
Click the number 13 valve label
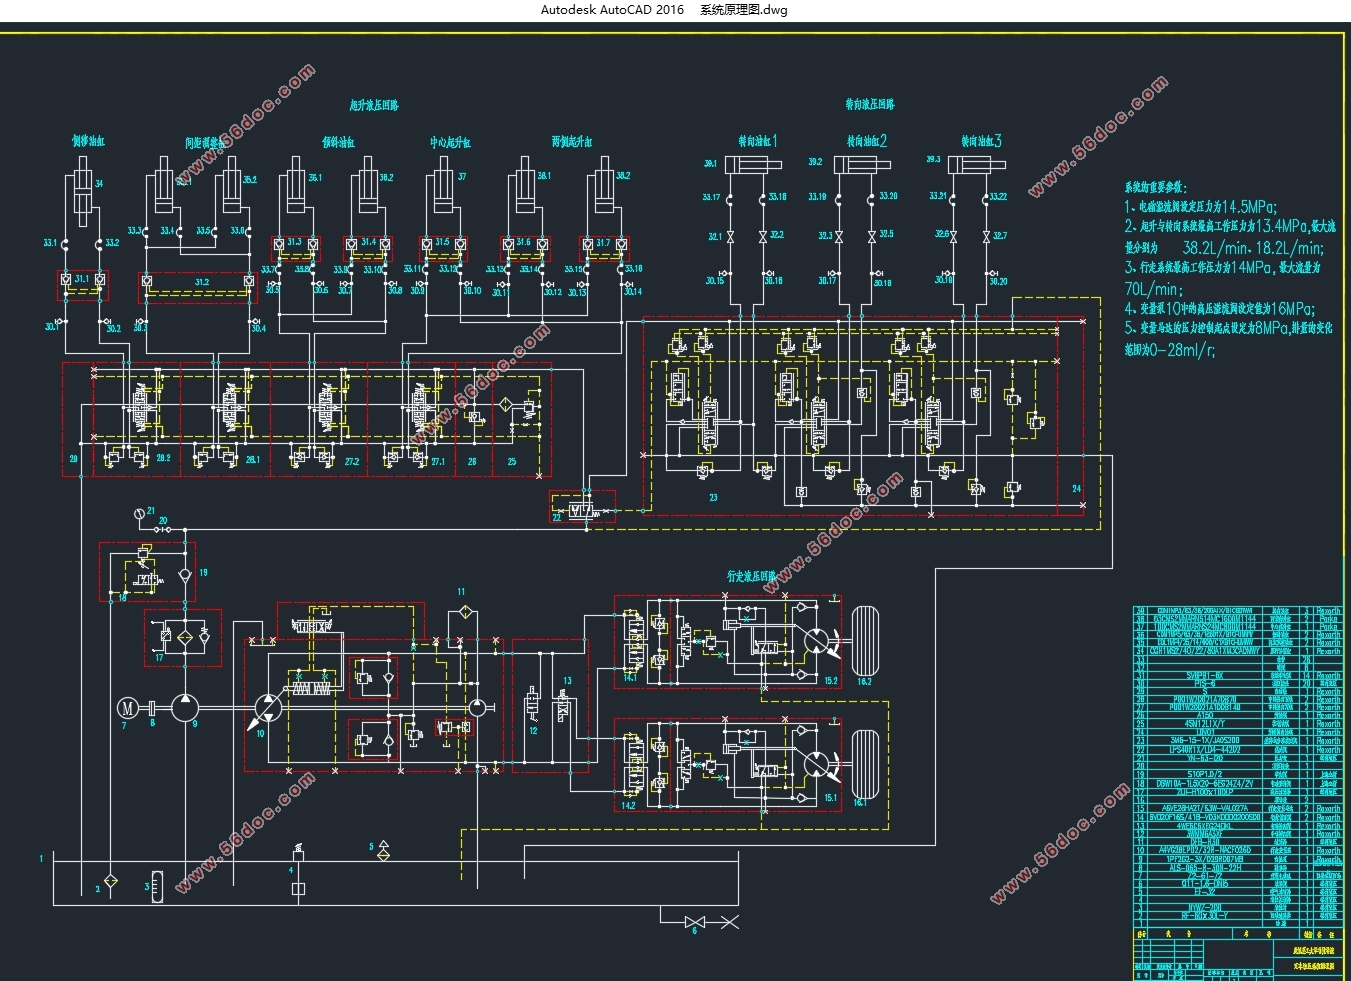[567, 681]
